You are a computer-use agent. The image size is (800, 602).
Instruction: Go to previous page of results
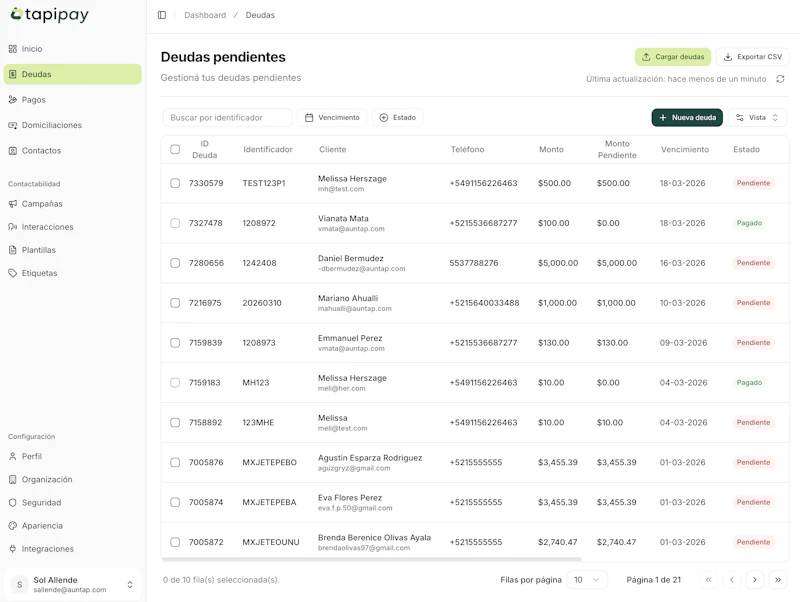[732, 580]
